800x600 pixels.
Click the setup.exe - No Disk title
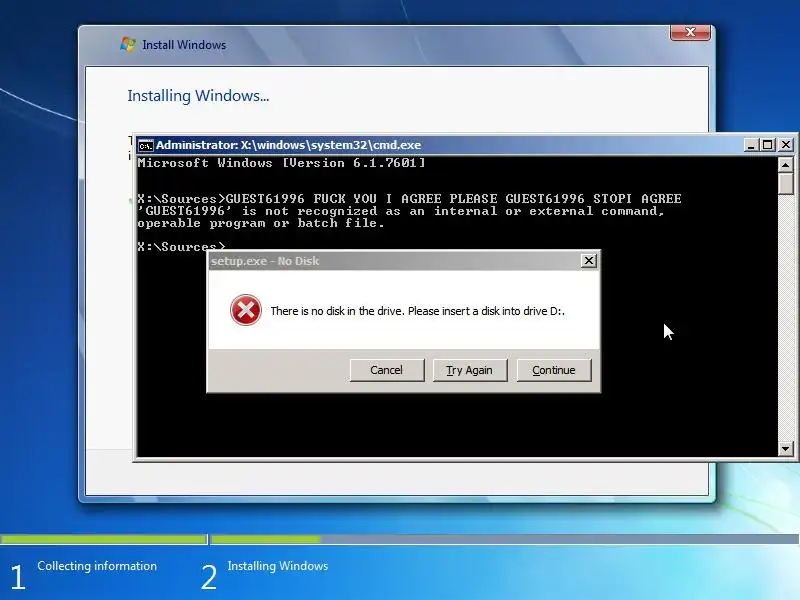pyautogui.click(x=265, y=261)
